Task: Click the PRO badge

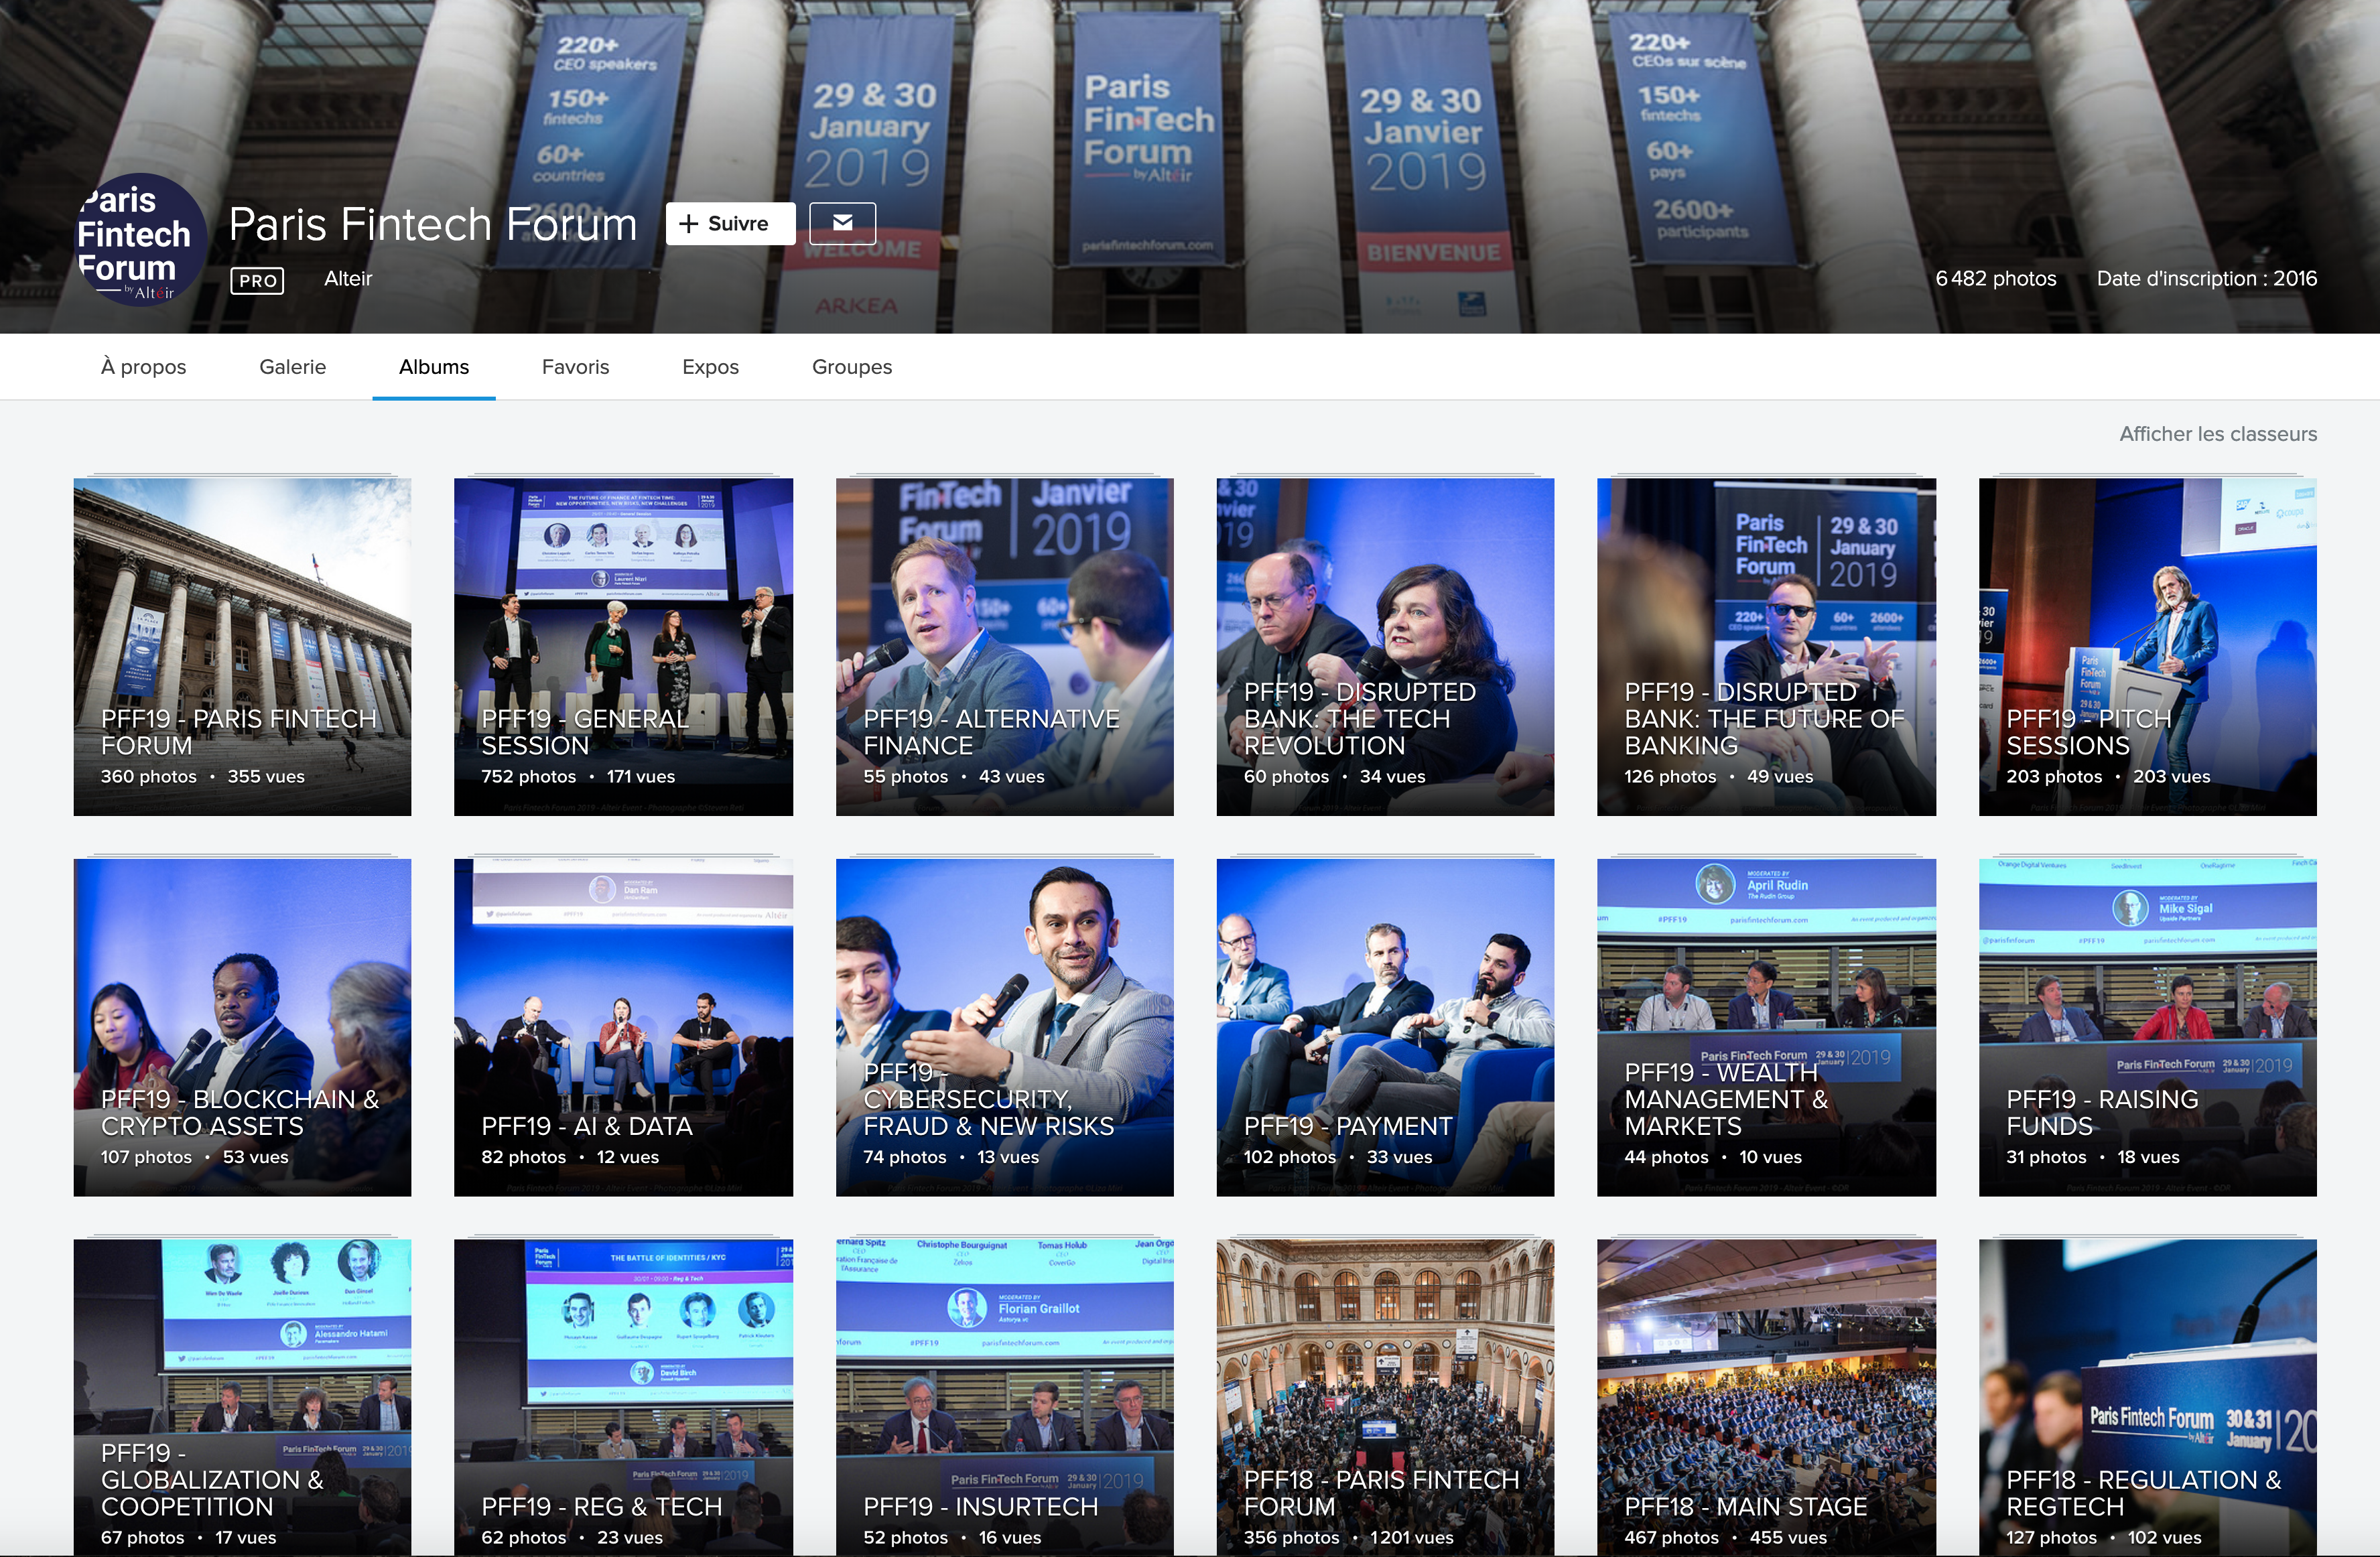Action: (x=257, y=281)
